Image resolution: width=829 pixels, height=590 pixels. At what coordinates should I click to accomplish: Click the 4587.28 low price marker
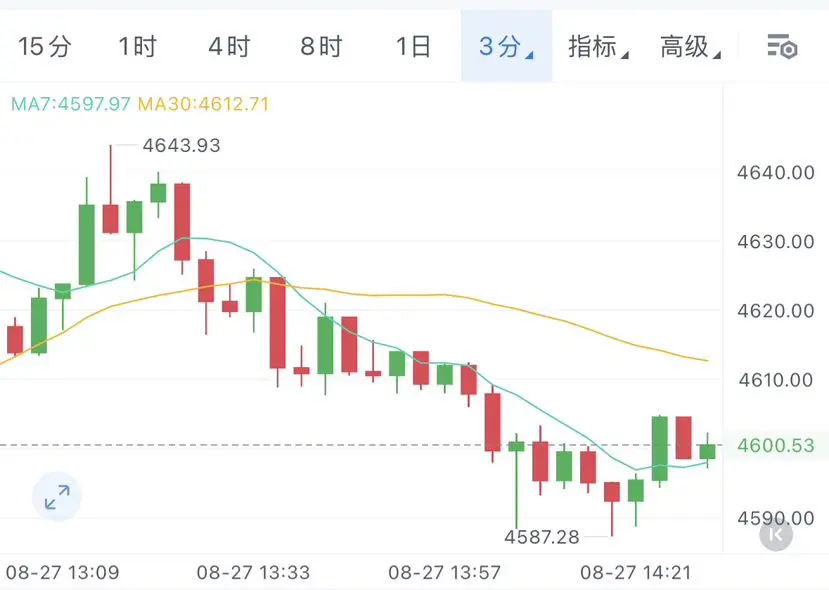coord(542,537)
